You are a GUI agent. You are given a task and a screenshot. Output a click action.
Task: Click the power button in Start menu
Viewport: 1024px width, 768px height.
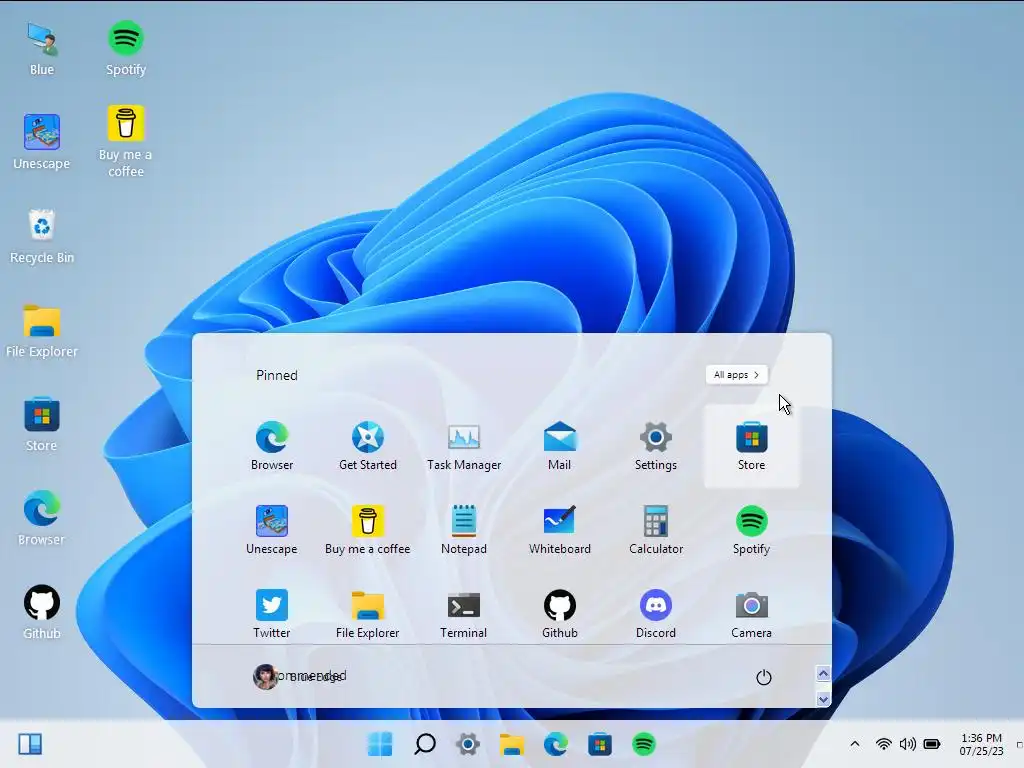(763, 677)
